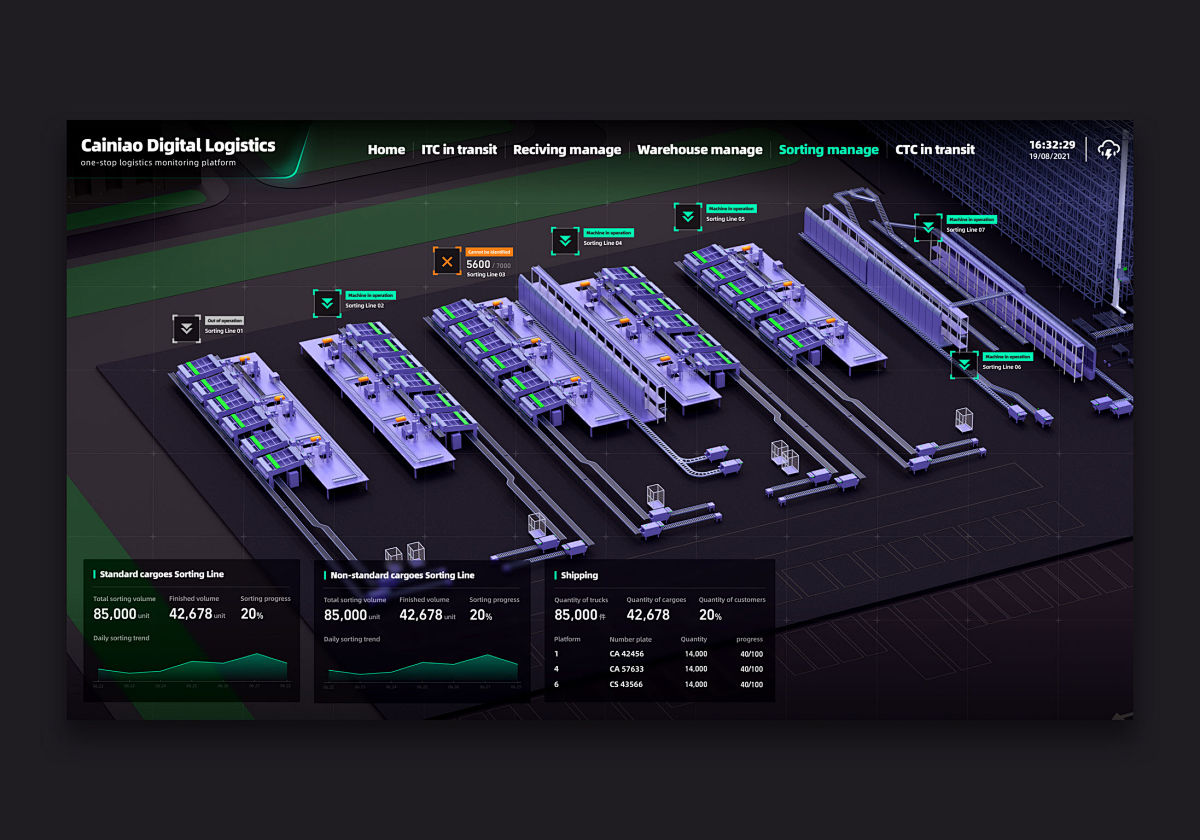The image size is (1200, 840).
Task: Click progress 40/100 in the CA 42456 row
Action: 751,654
